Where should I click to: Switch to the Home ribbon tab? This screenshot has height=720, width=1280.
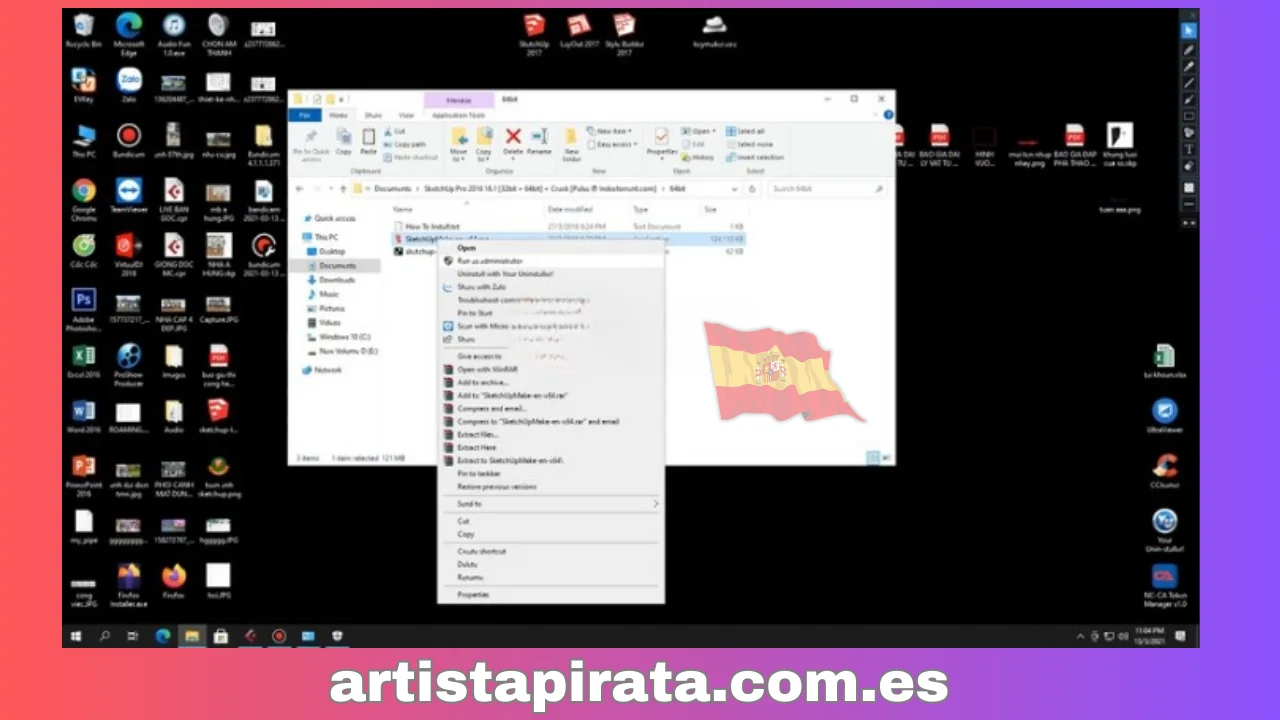tap(338, 116)
